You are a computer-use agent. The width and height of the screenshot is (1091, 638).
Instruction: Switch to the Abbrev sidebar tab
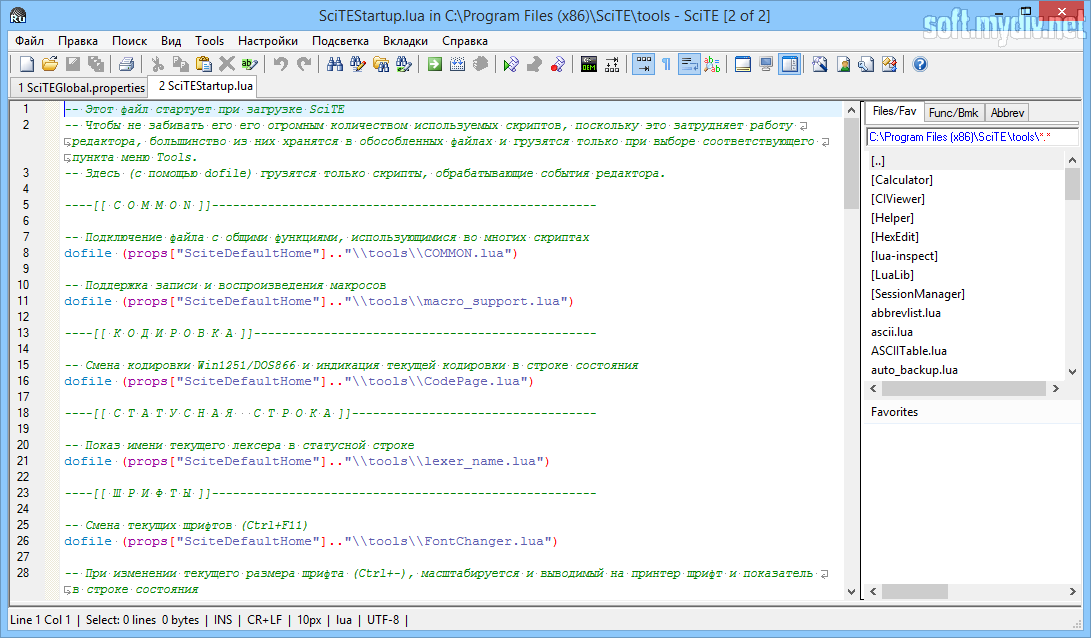1007,113
